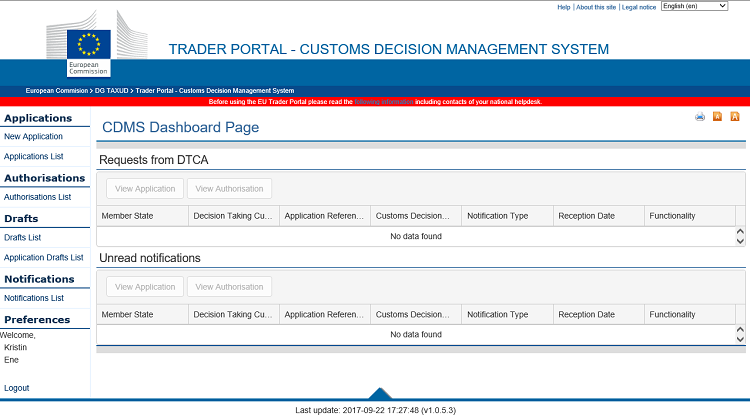Click View Application under Requests from DTCA
This screenshot has width=750, height=419.
(145, 188)
